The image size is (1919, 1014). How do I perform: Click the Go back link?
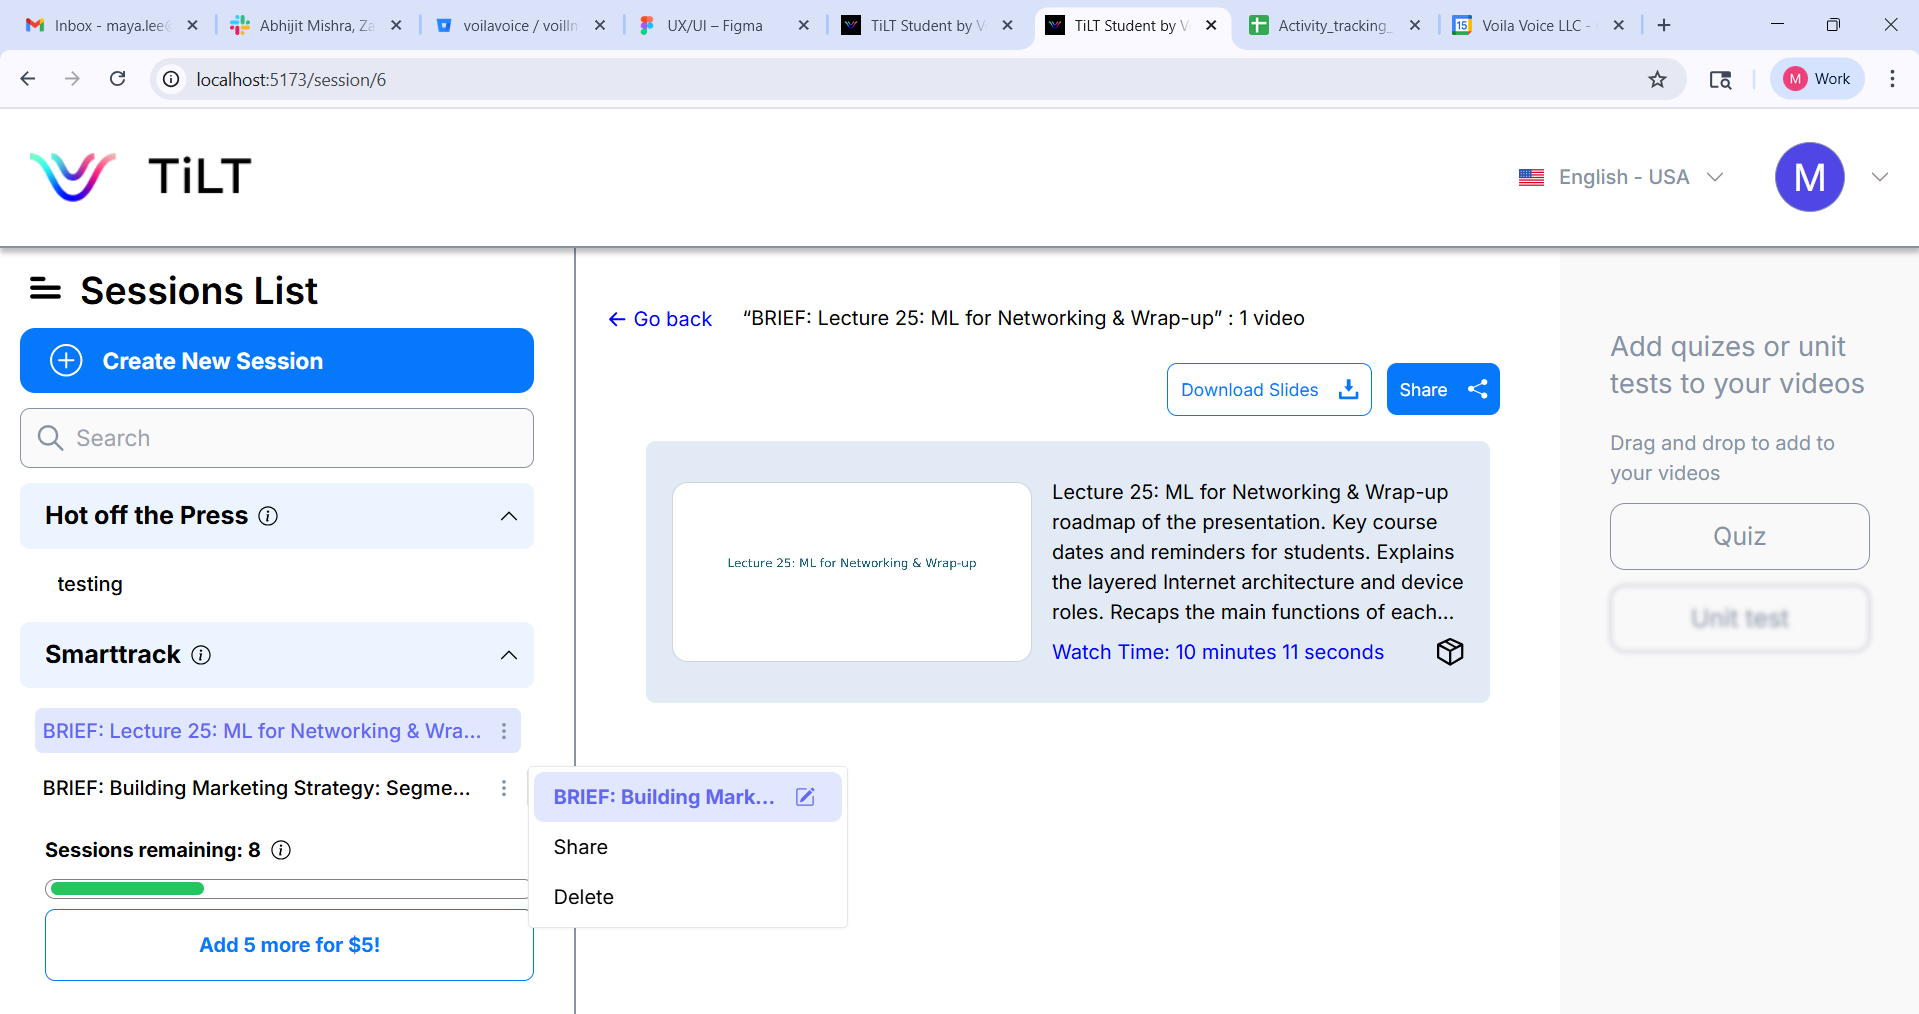[x=660, y=319]
